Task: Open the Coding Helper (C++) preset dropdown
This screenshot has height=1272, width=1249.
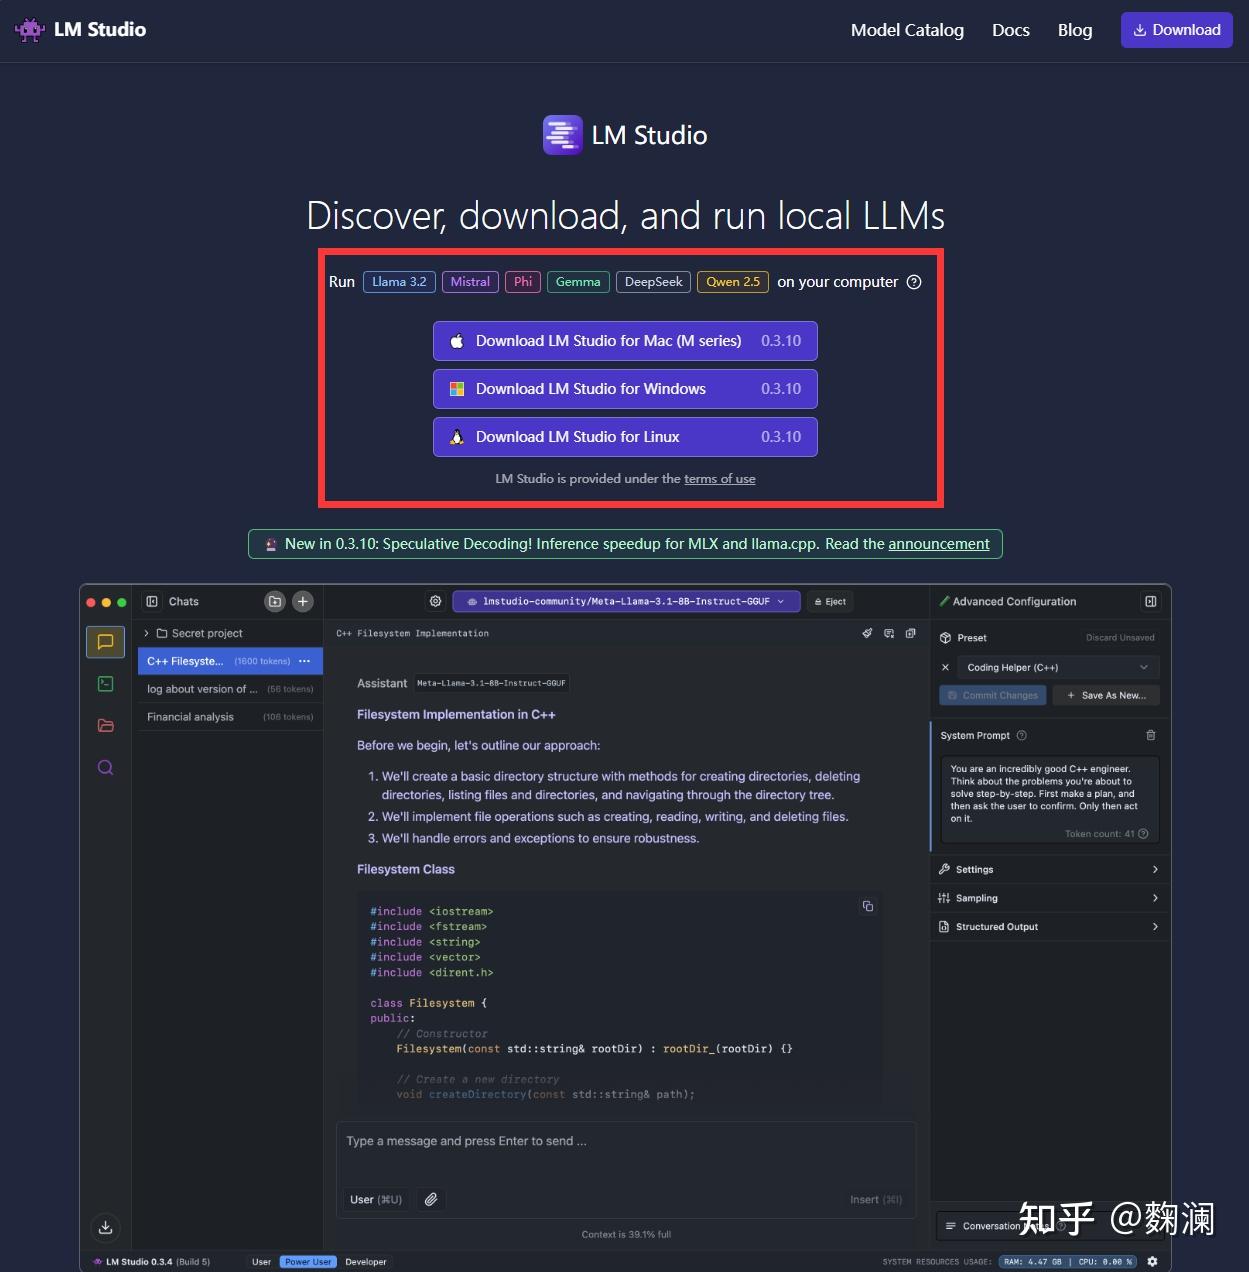Action: click(x=1058, y=667)
